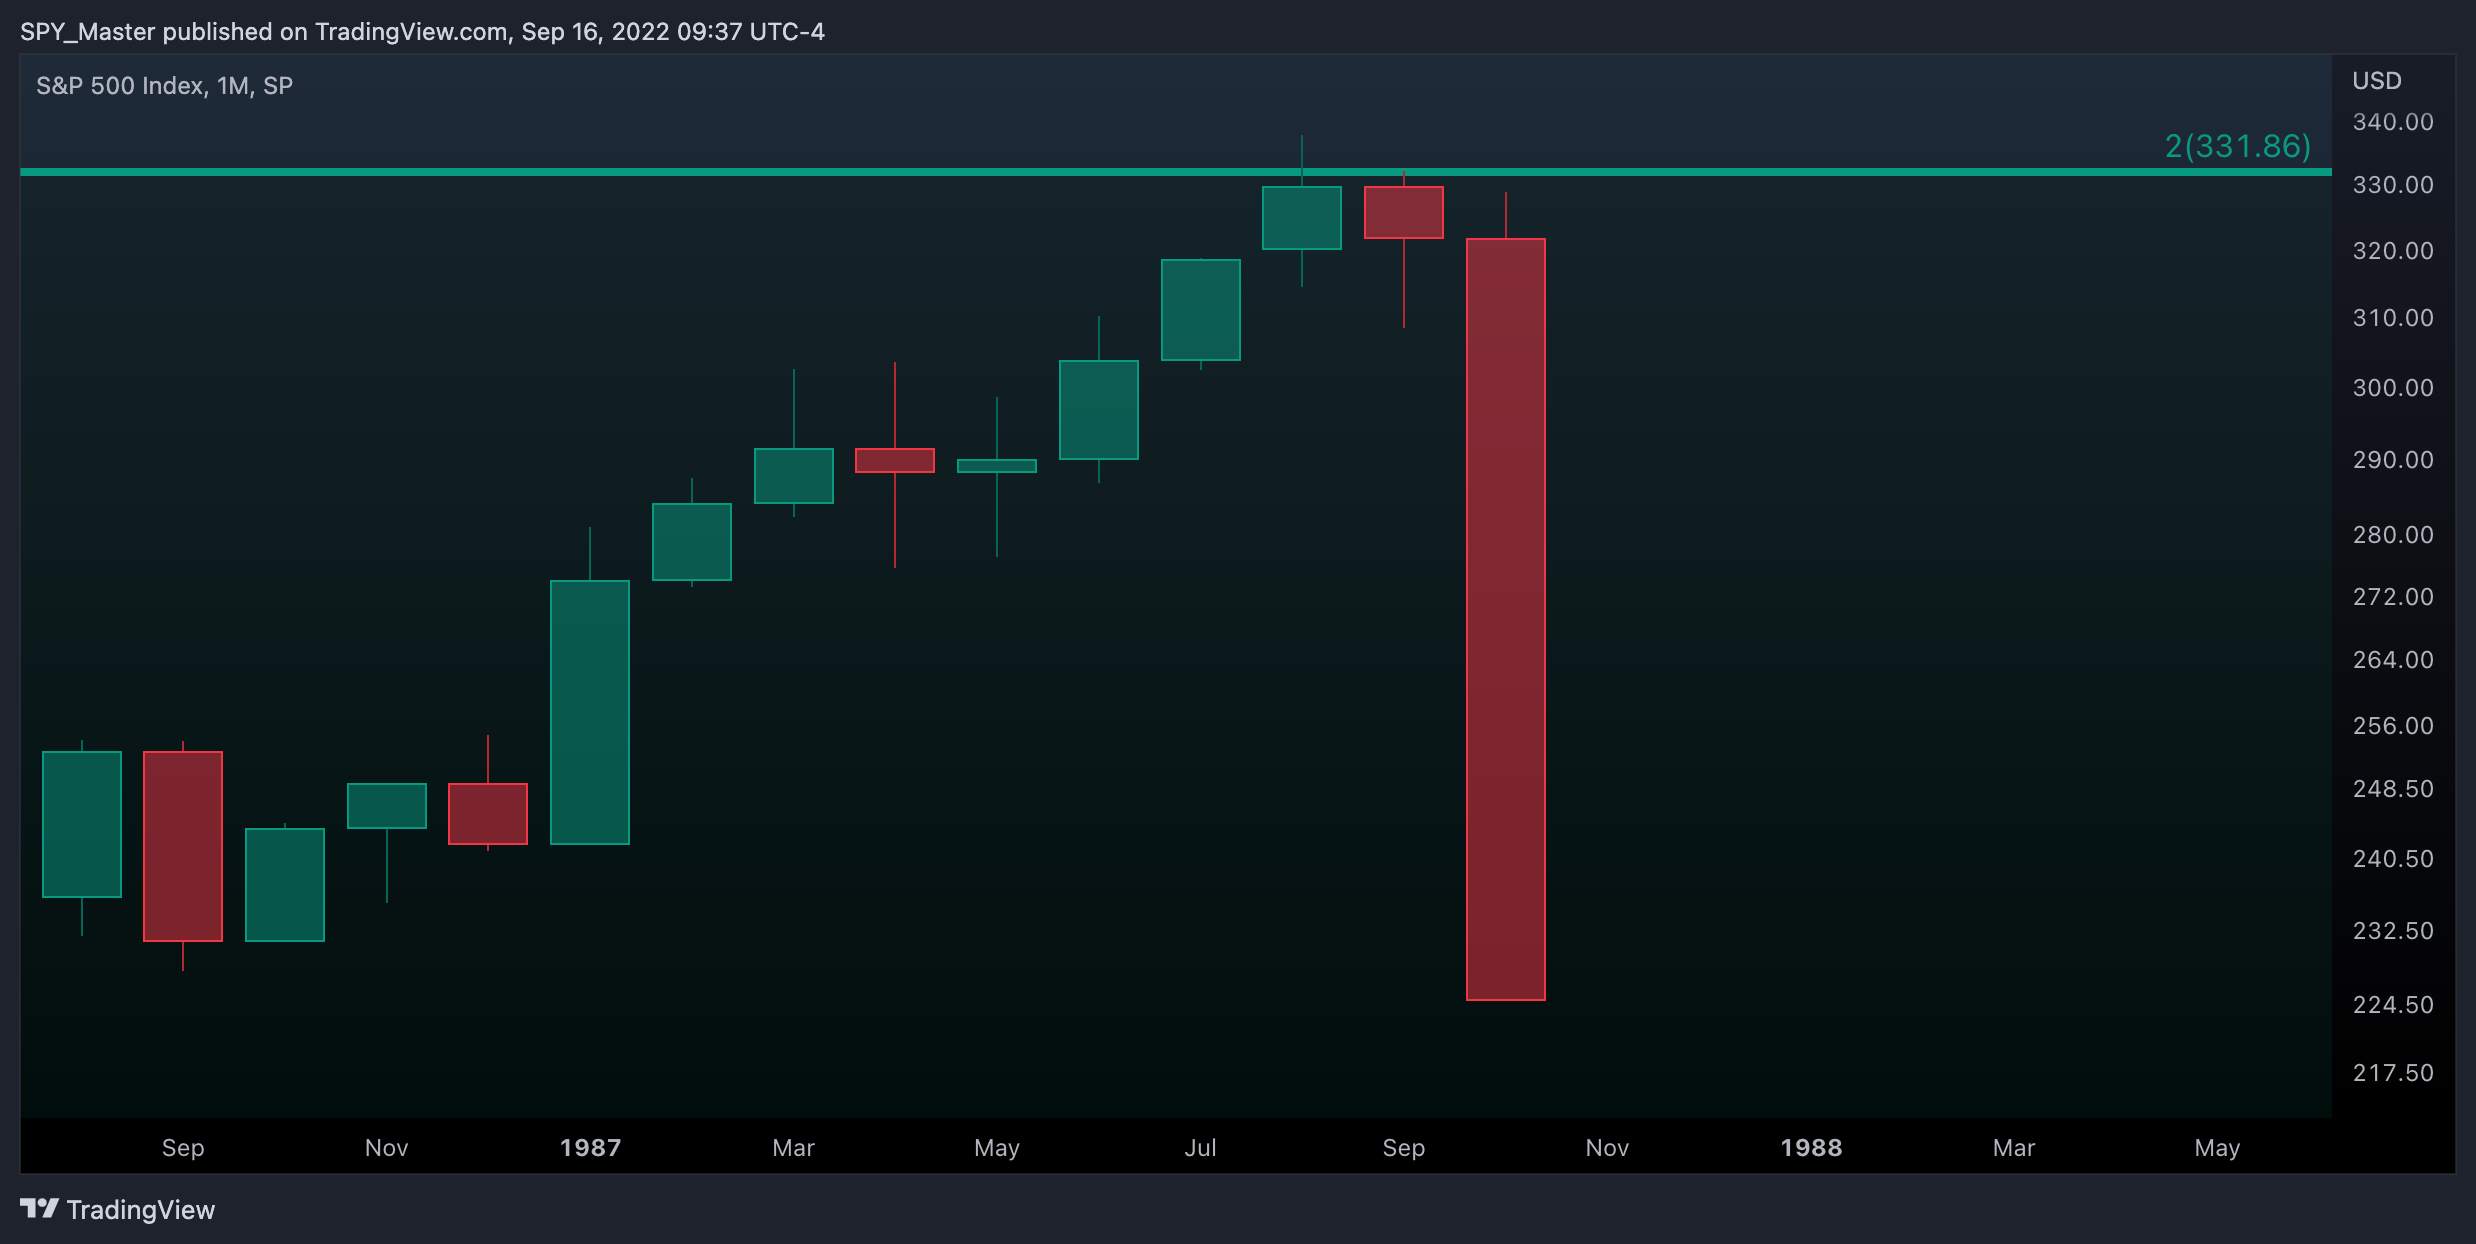
Task: Click the leftmost green August 1986 candle
Action: (81, 824)
